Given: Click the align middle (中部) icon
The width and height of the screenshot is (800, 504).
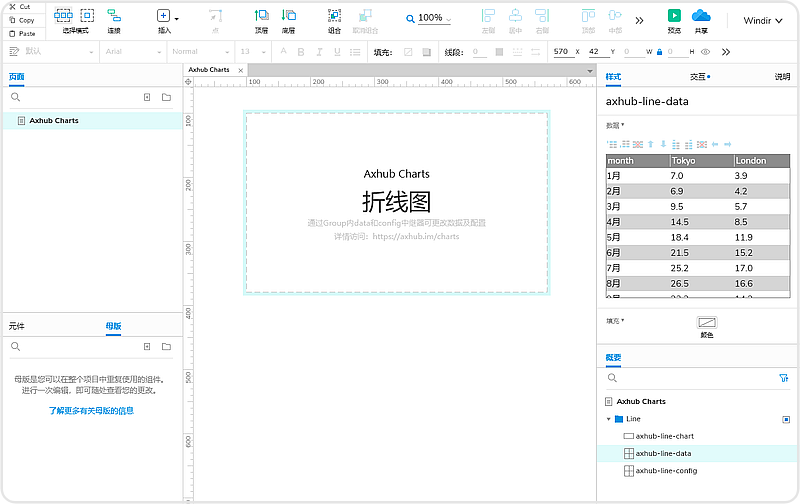Looking at the screenshot, I should (x=615, y=16).
